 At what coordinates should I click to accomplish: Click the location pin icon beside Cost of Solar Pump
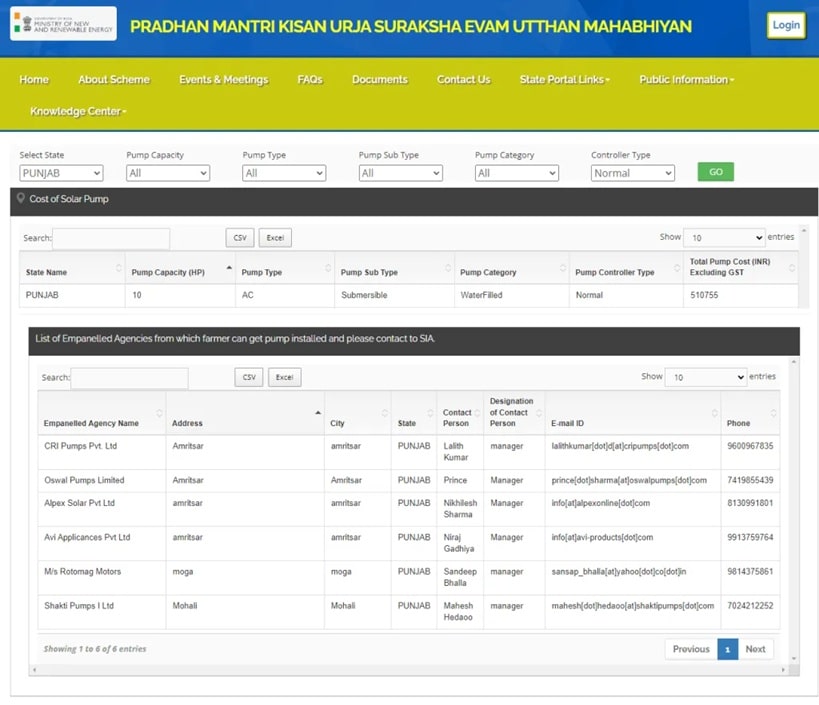click(21, 198)
